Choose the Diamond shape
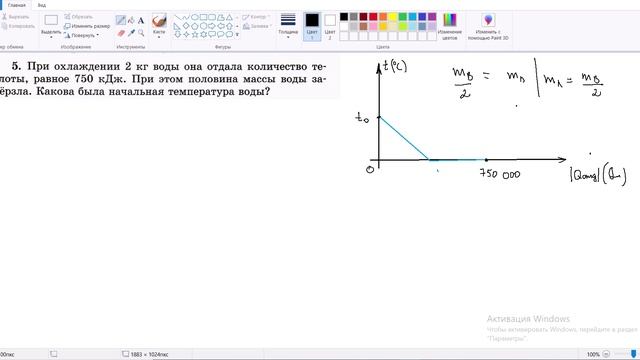The height and width of the screenshot is (360, 640). [x=186, y=26]
